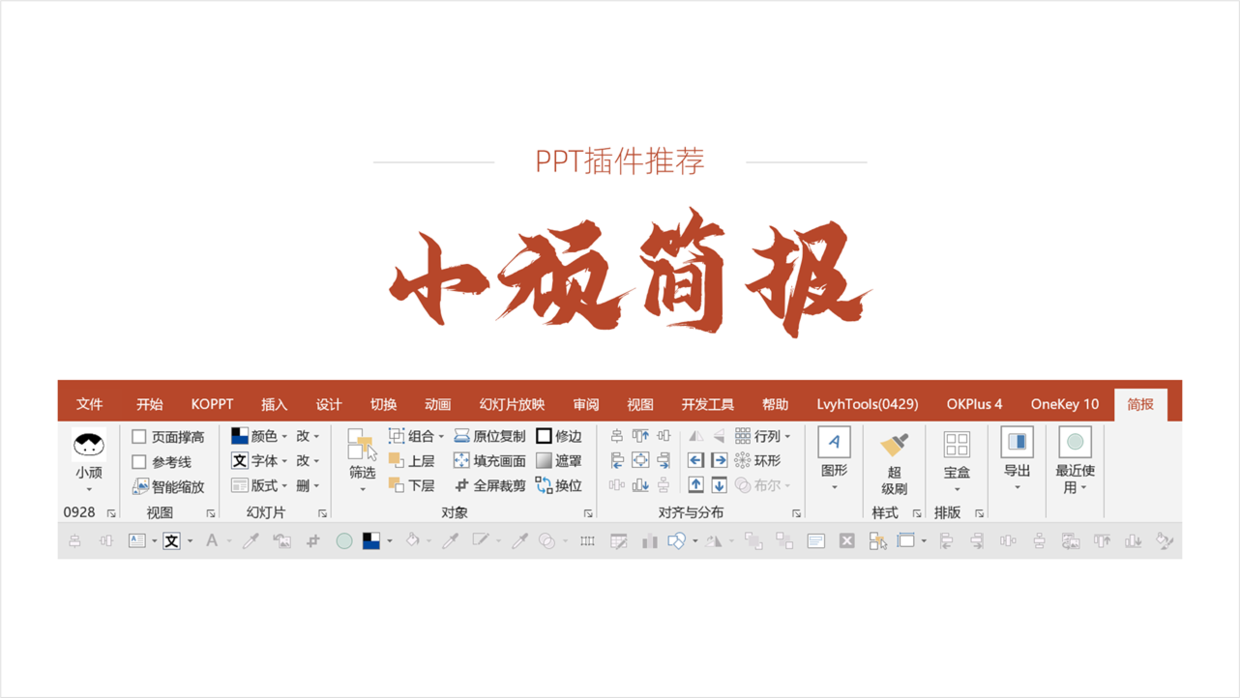Viewport: 1240px width, 698px height.
Task: Click black-blue color swatch in quick toolbar
Action: tap(371, 541)
